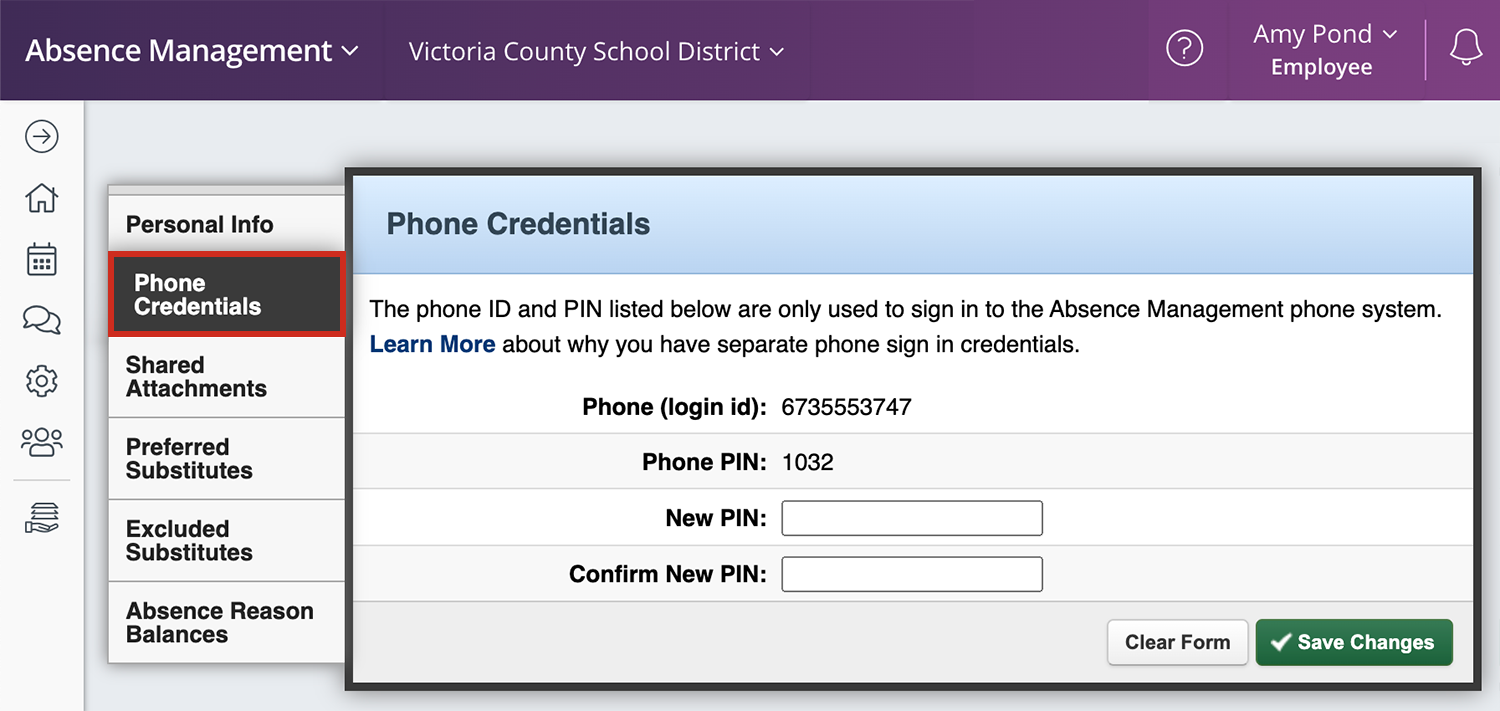Expand sidebar with the arrow circle icon
This screenshot has width=1500, height=711.
click(x=41, y=137)
